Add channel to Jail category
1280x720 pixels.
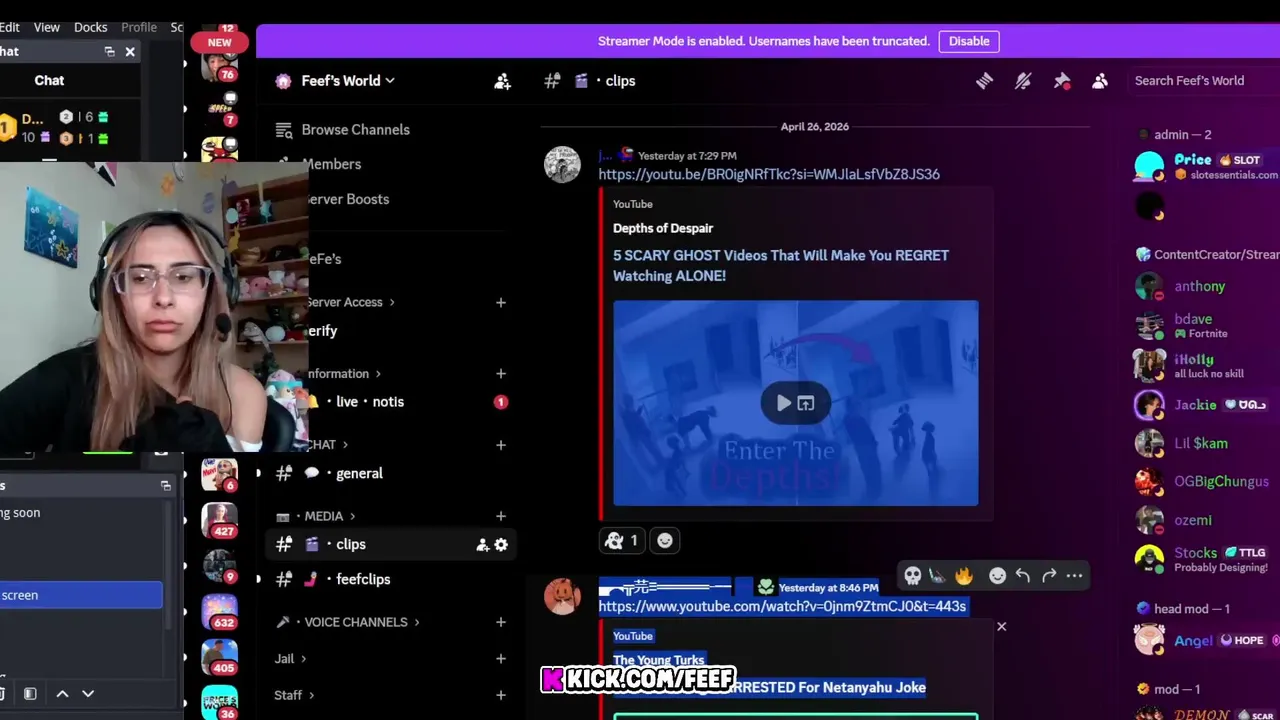501,659
